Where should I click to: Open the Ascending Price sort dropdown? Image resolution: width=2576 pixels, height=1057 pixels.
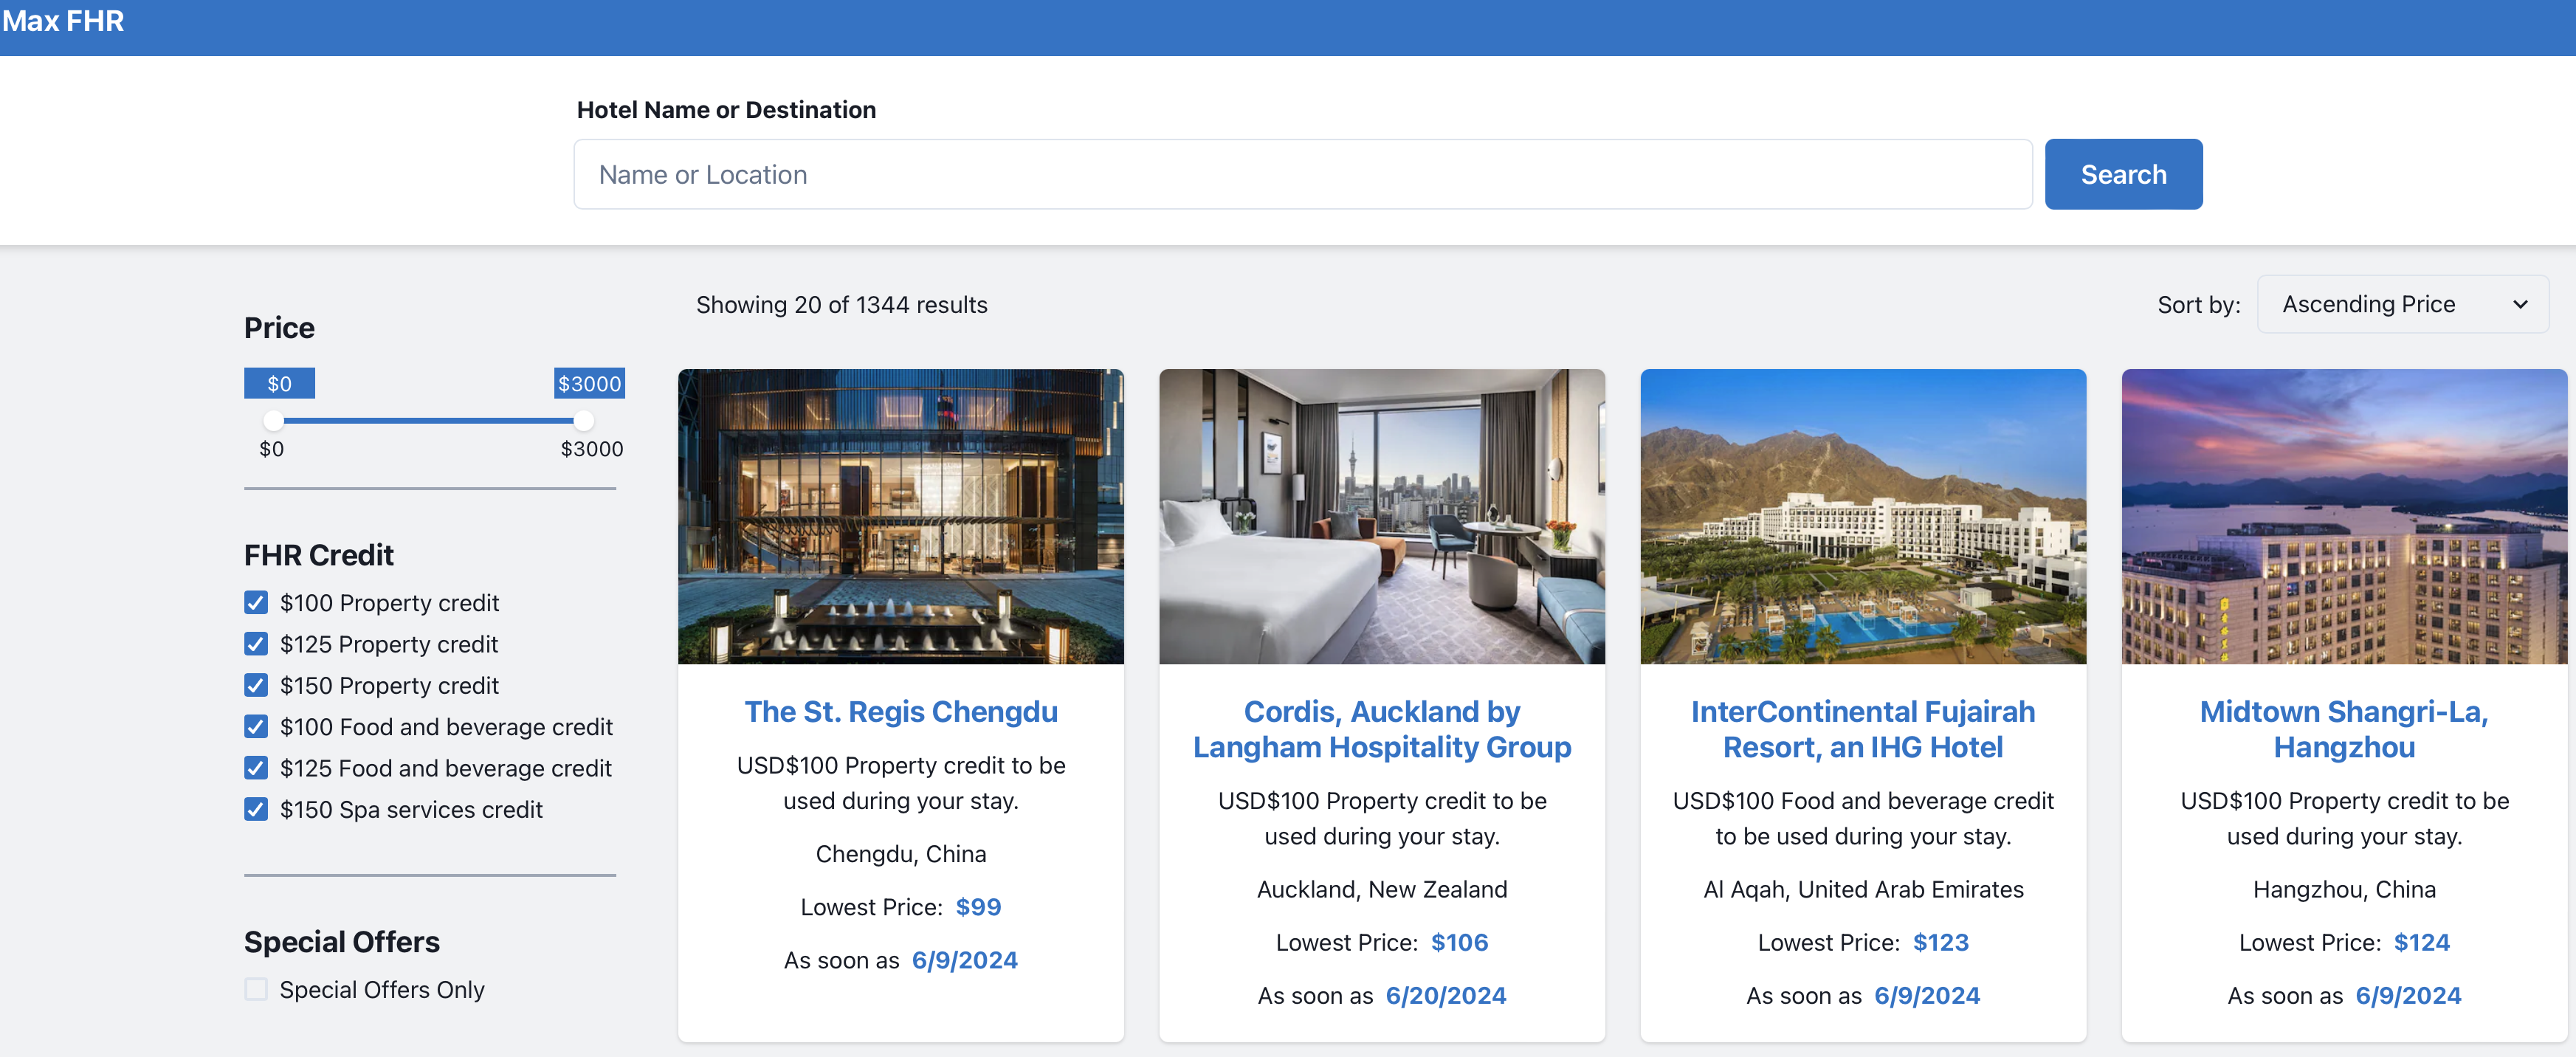[x=2402, y=304]
